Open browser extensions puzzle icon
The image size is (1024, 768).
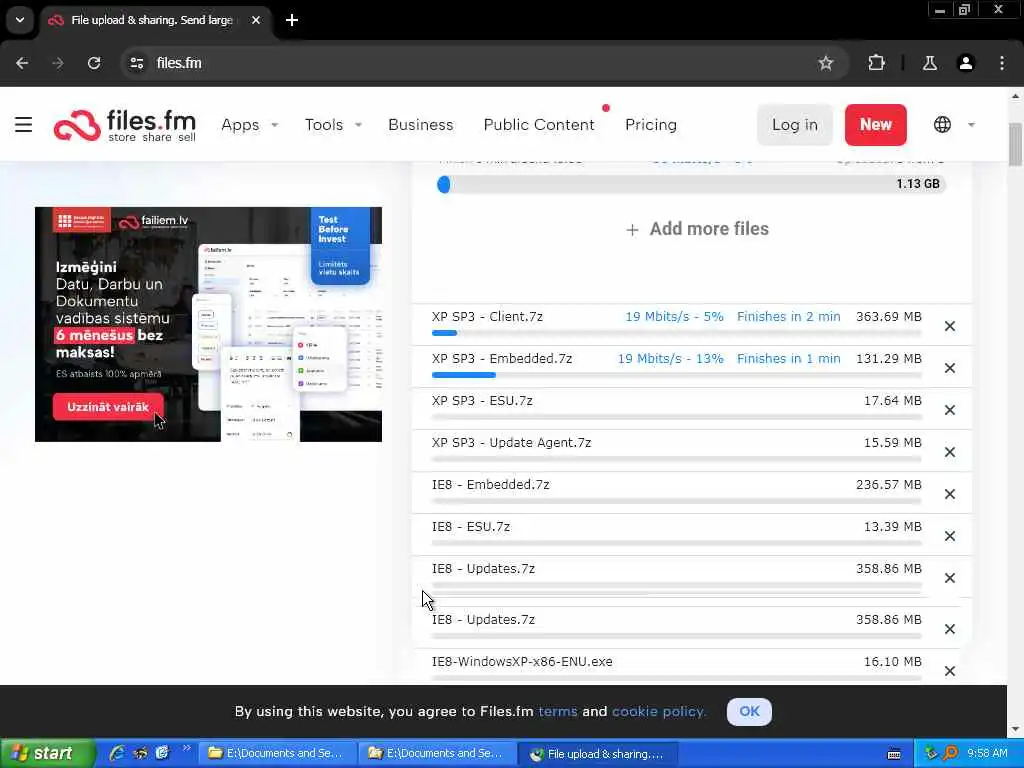click(x=876, y=63)
